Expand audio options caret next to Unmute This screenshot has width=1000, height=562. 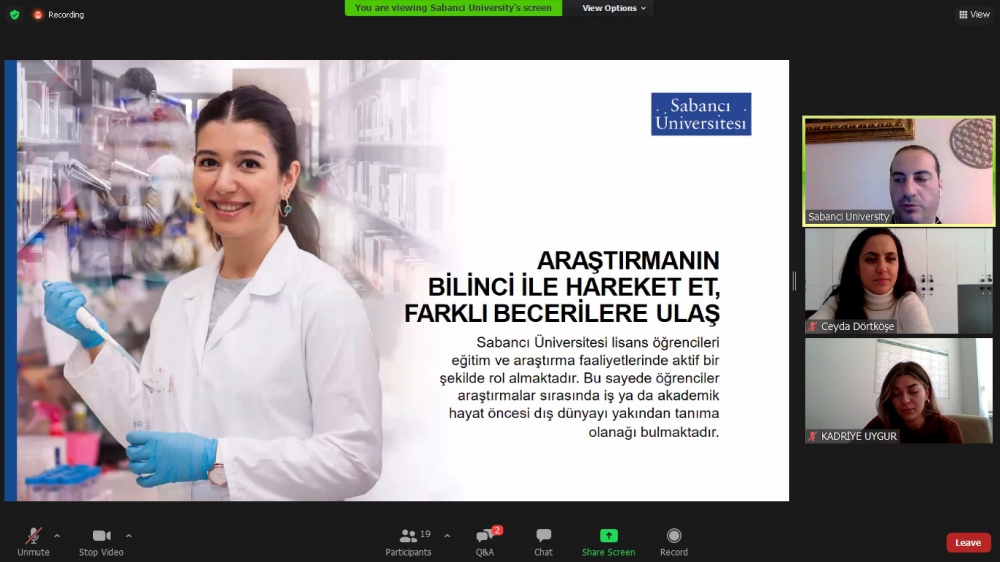tap(57, 536)
